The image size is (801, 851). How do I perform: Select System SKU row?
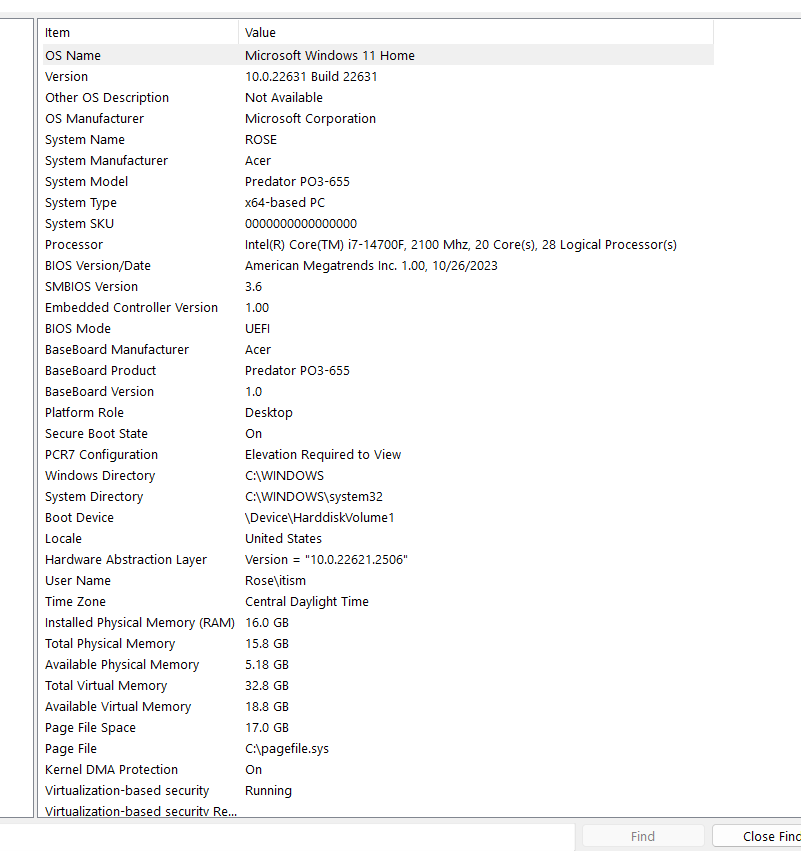point(378,224)
